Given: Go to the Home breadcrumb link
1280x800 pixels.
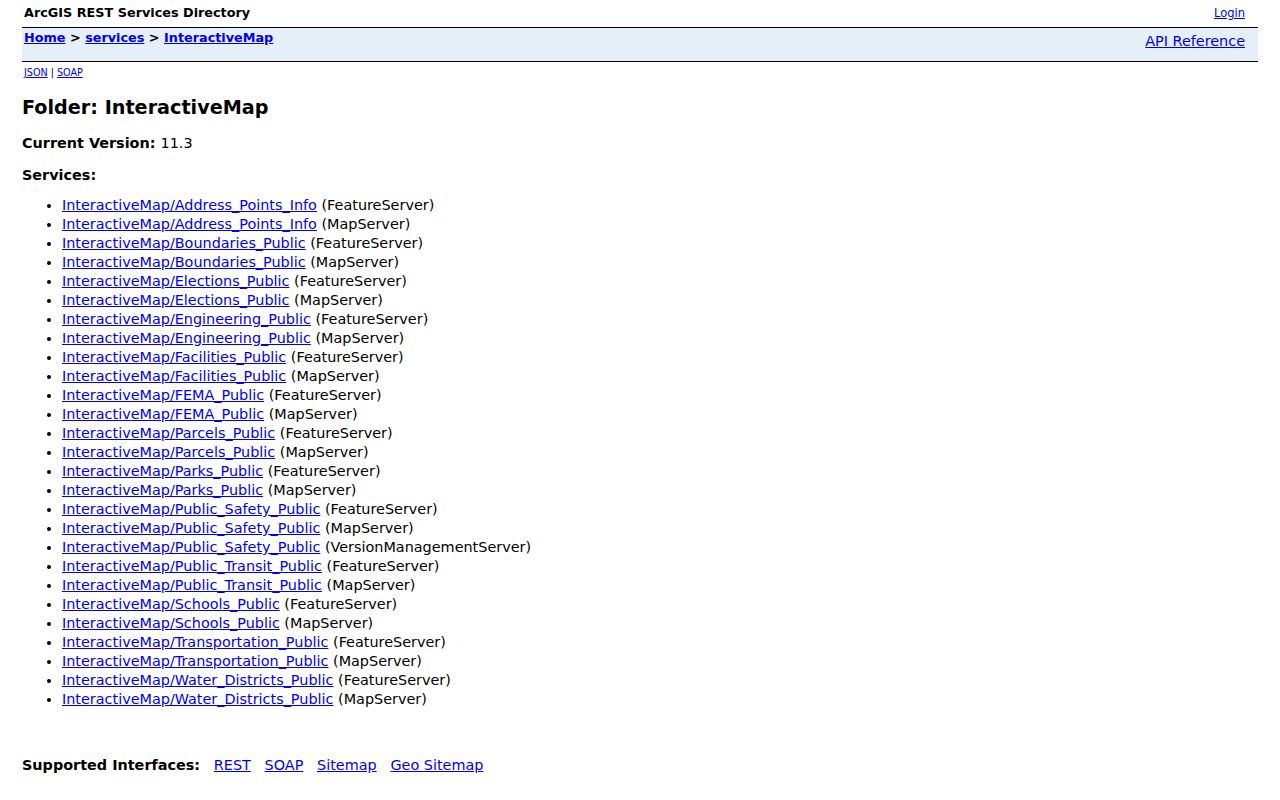Looking at the screenshot, I should pyautogui.click(x=44, y=38).
